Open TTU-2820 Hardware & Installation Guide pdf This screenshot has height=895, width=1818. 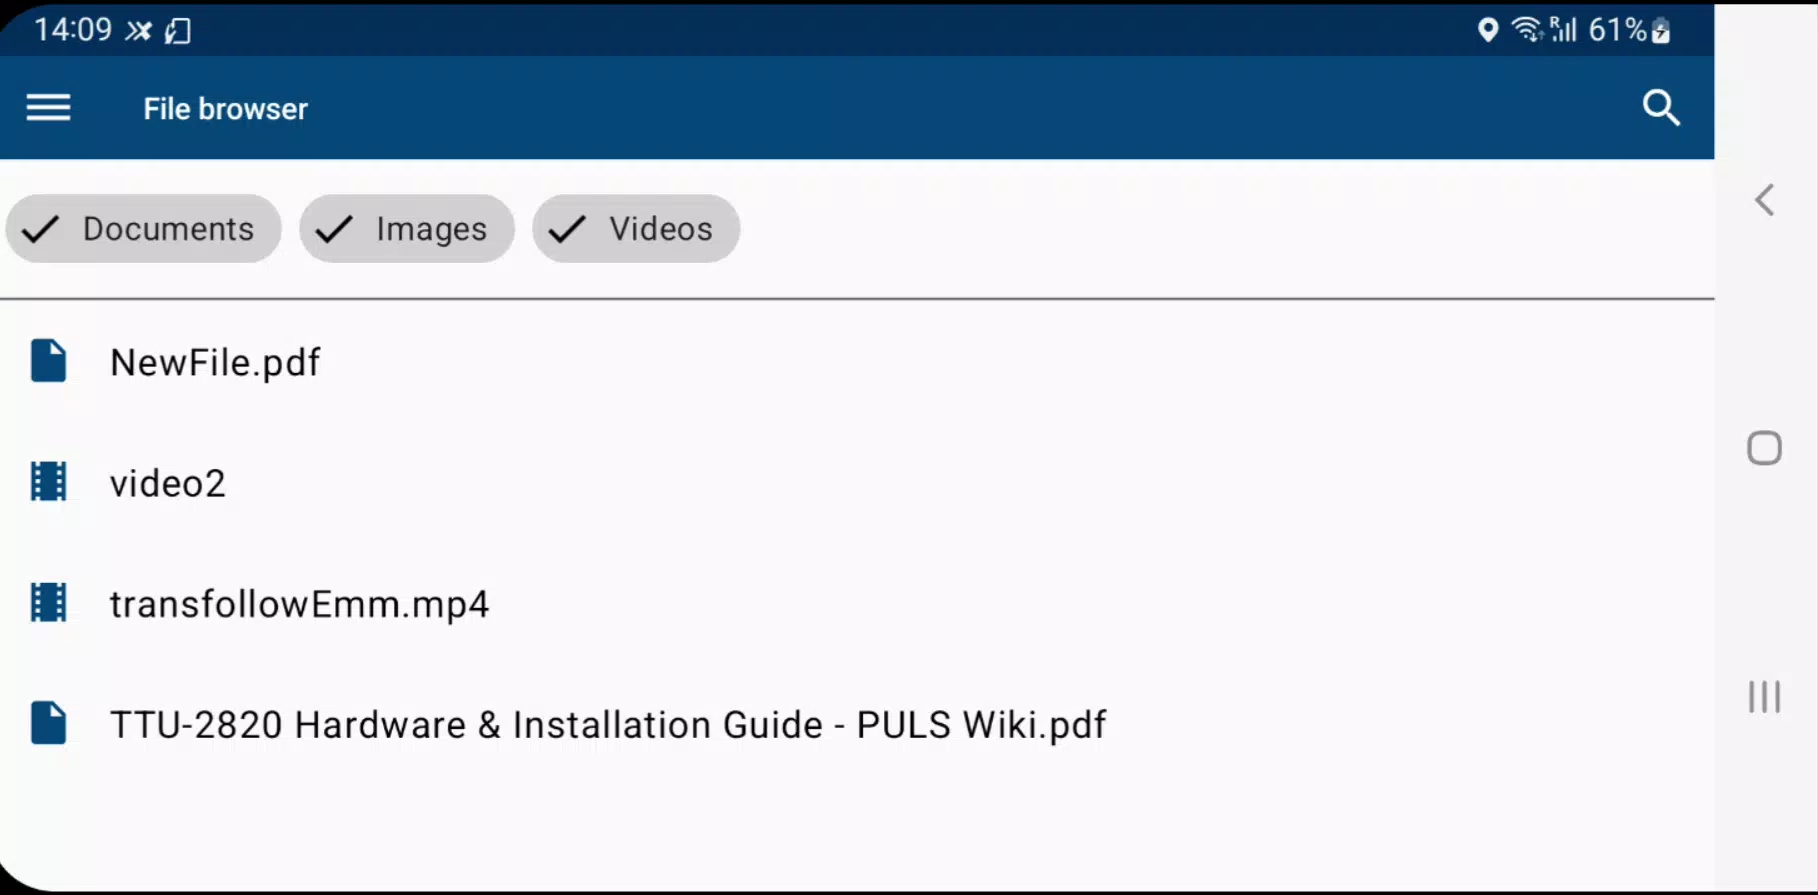tap(857, 725)
